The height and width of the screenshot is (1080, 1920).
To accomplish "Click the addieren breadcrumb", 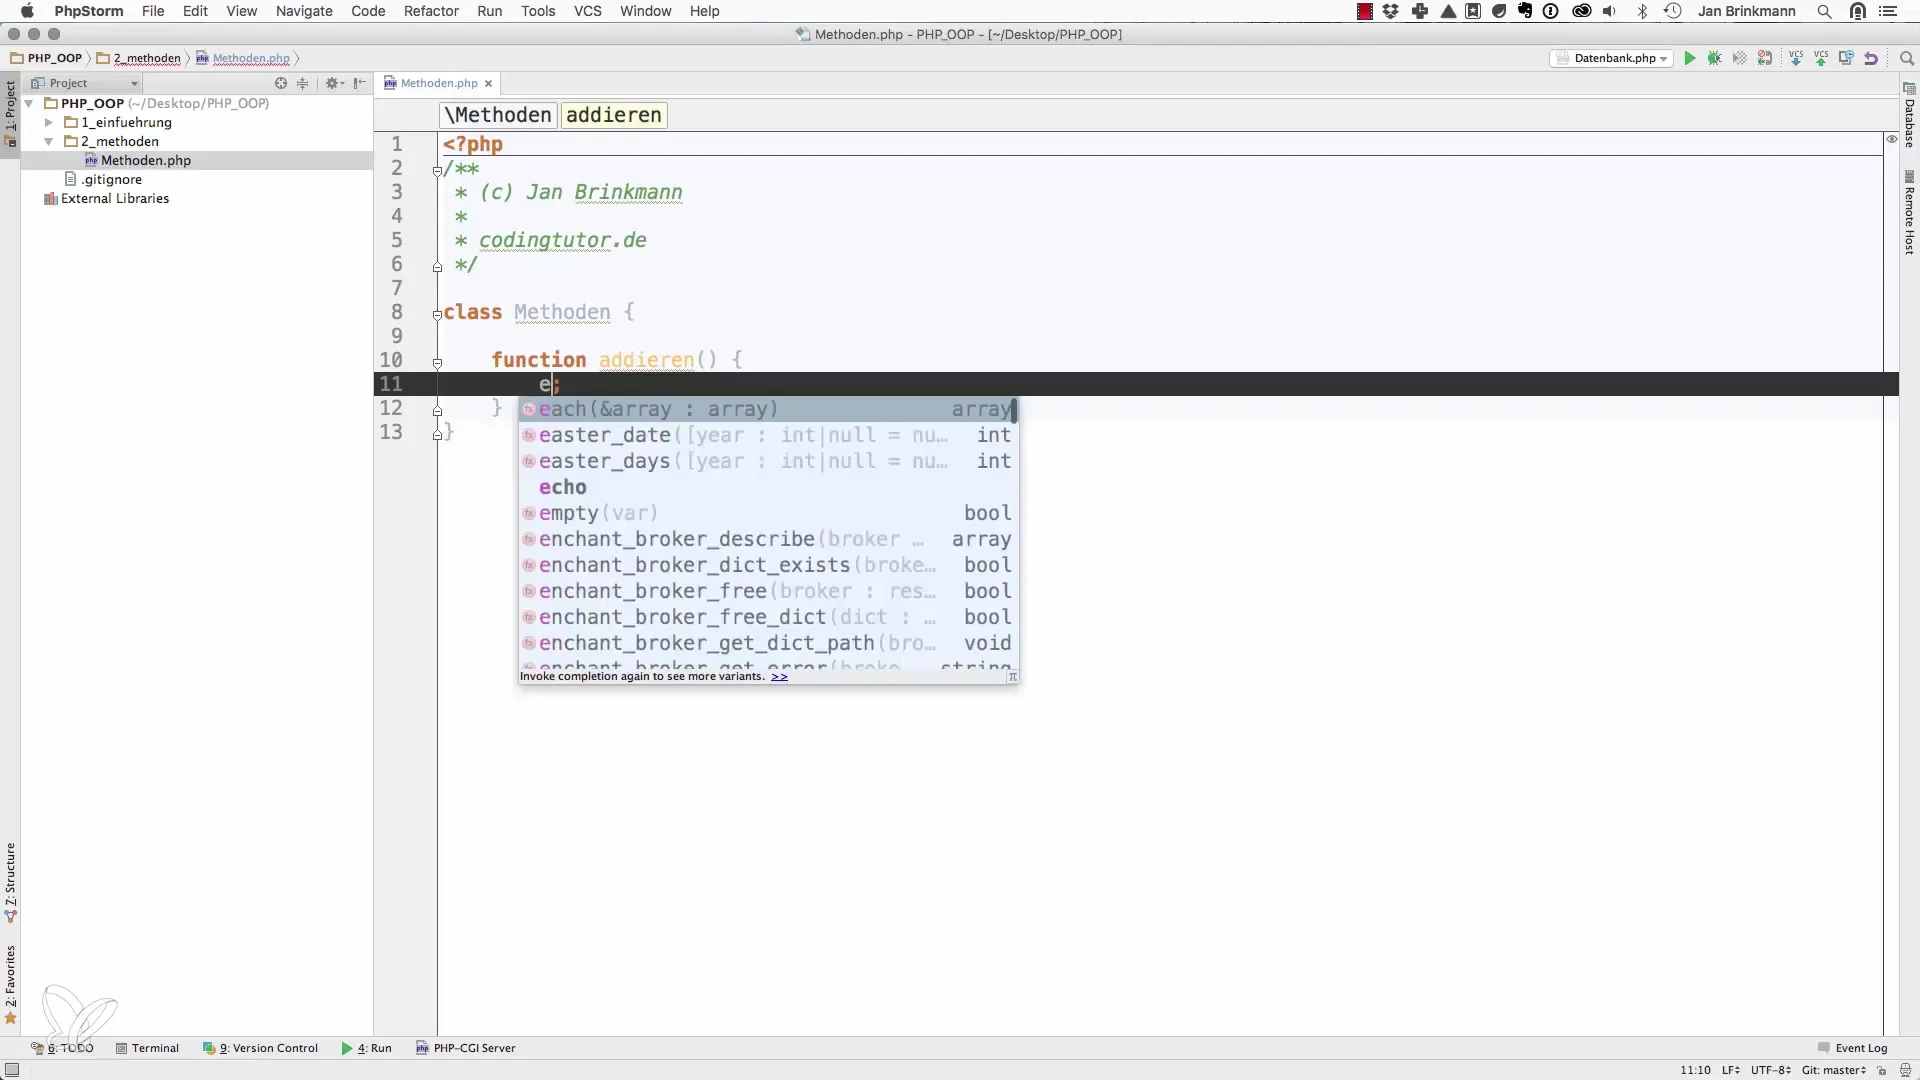I will [614, 115].
